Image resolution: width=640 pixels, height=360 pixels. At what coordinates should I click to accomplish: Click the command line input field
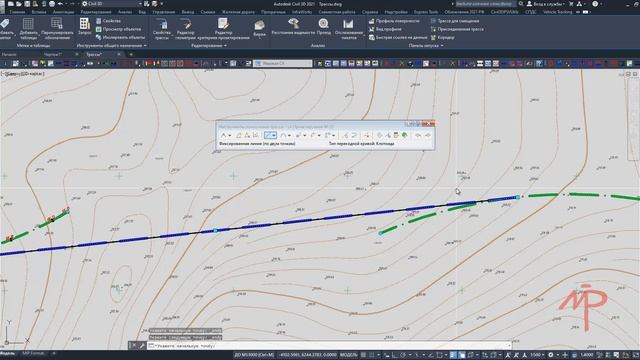coord(329,346)
